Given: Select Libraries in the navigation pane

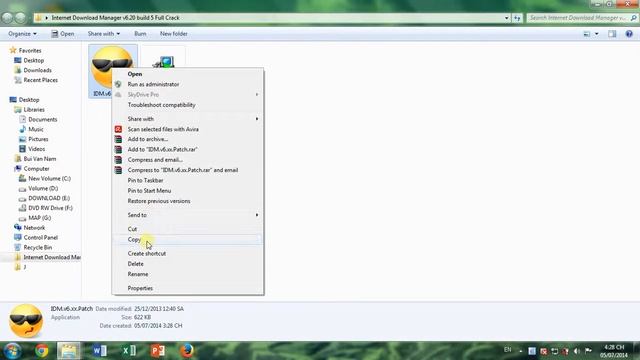Looking at the screenshot, I should (34, 110).
